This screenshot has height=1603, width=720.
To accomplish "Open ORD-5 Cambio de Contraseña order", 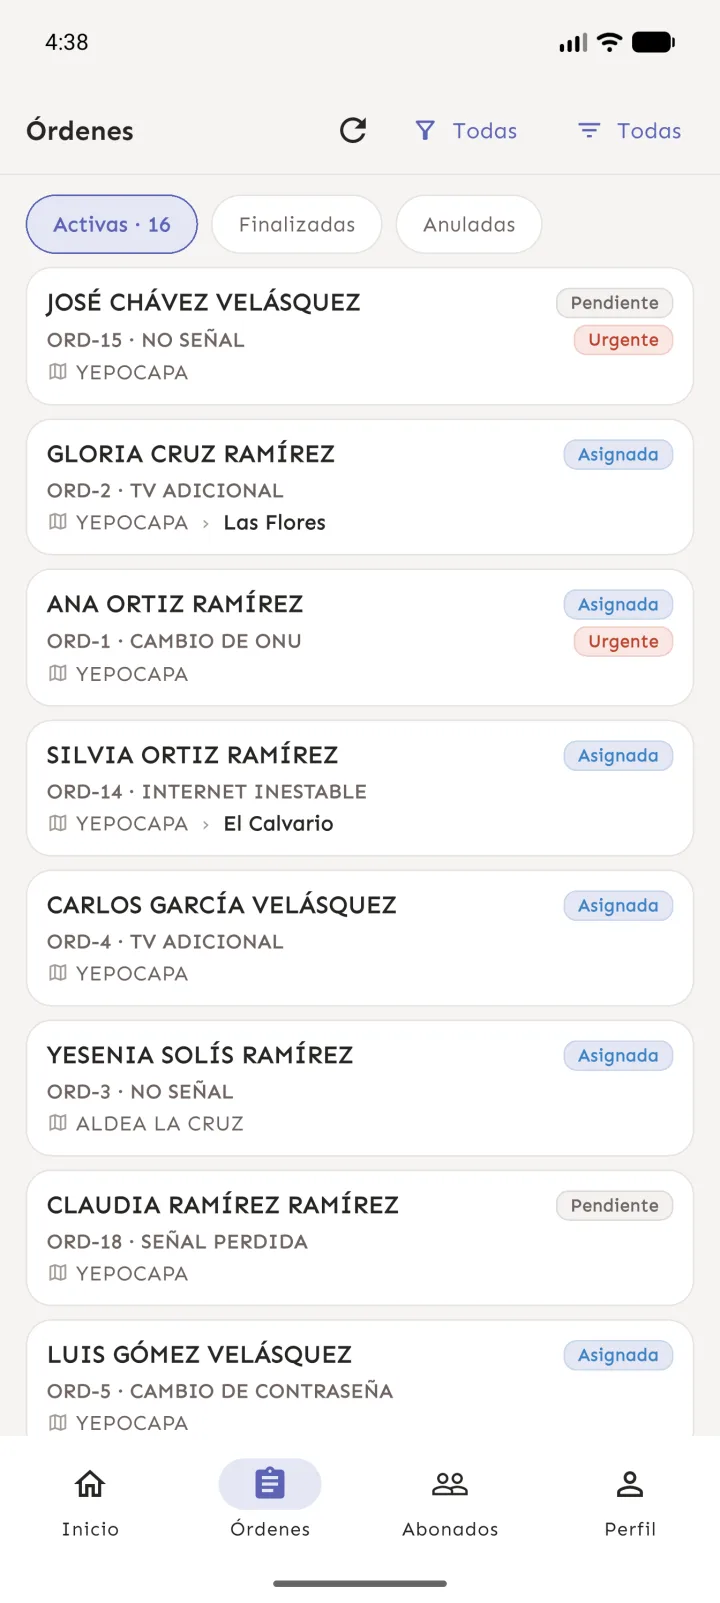I will 360,1378.
